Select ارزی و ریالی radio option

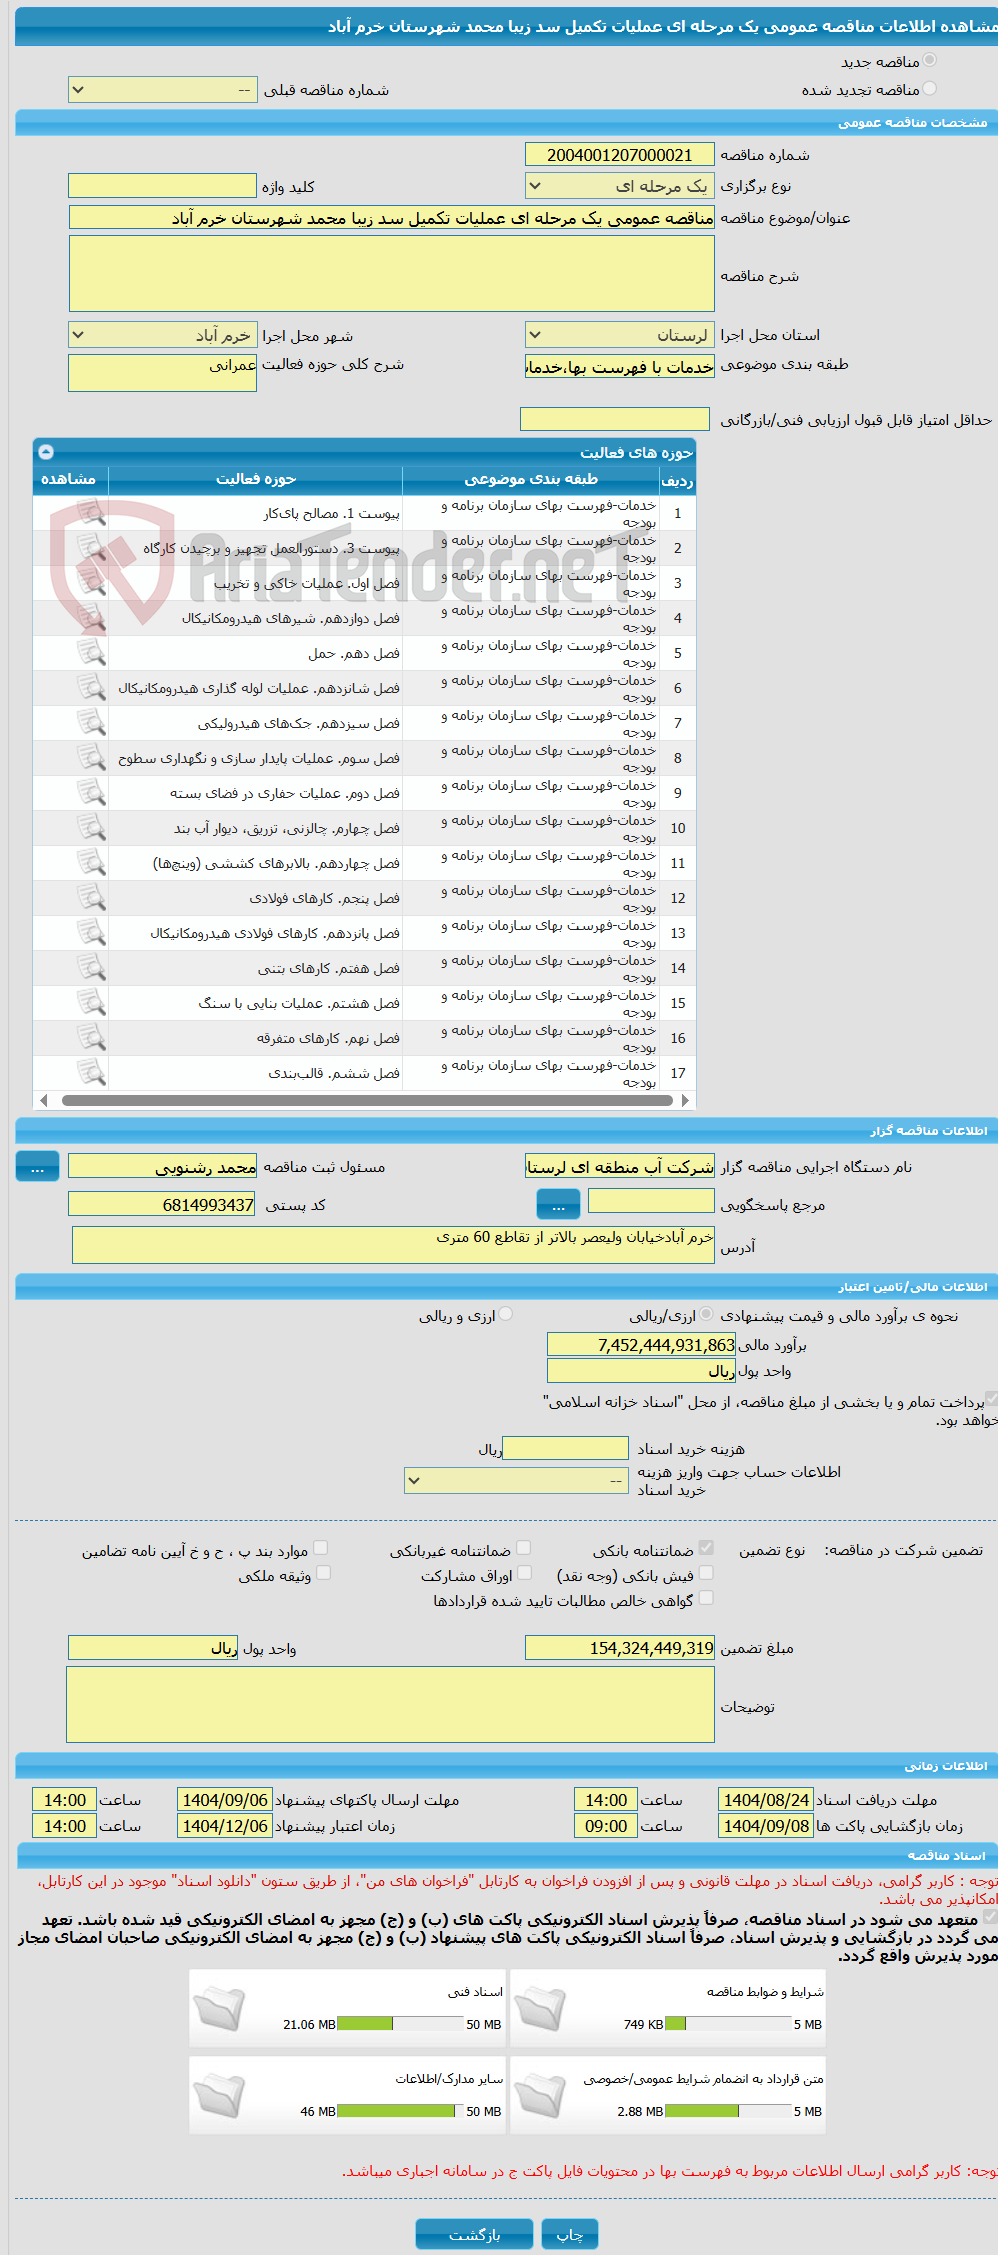pyautogui.click(x=506, y=1314)
